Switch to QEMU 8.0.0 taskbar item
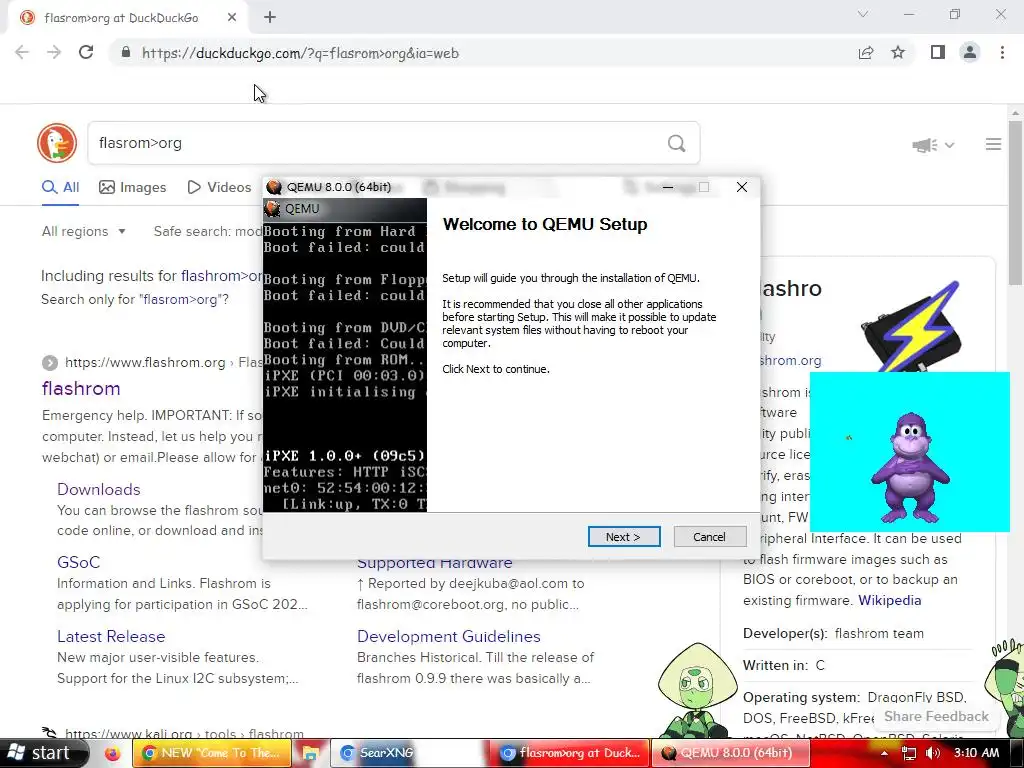Viewport: 1024px width, 768px height. (730, 753)
